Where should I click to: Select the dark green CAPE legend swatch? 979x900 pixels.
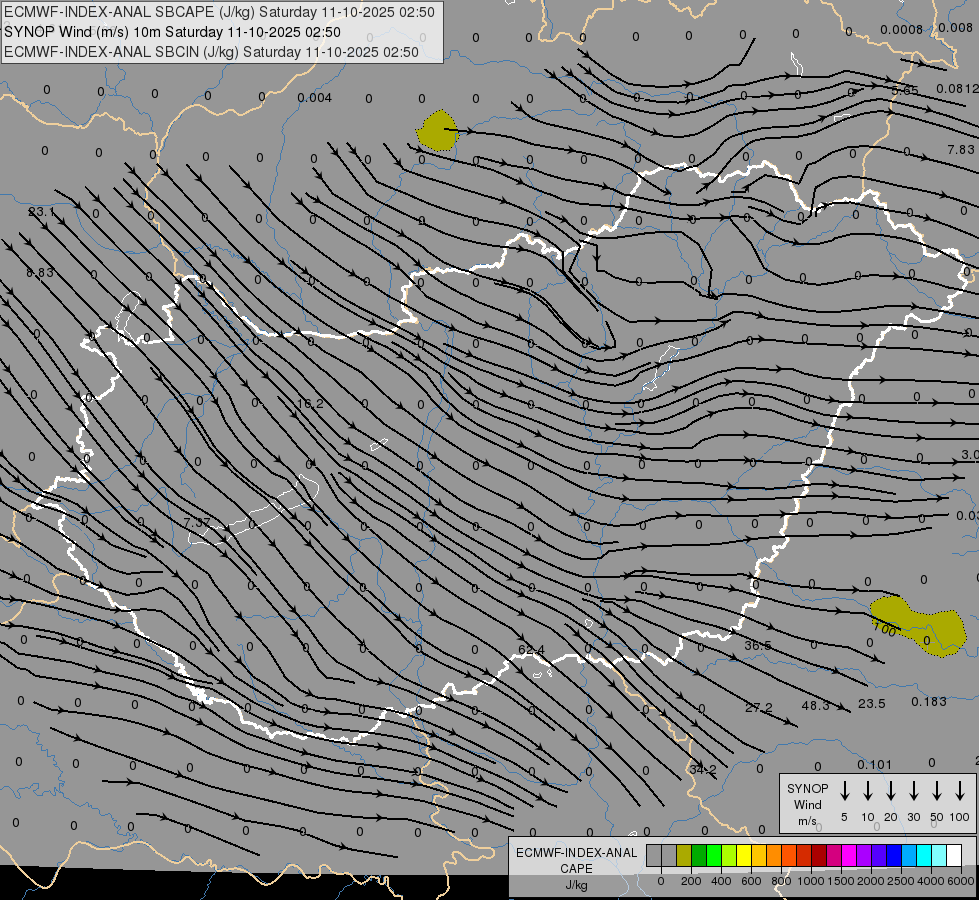coord(699,855)
